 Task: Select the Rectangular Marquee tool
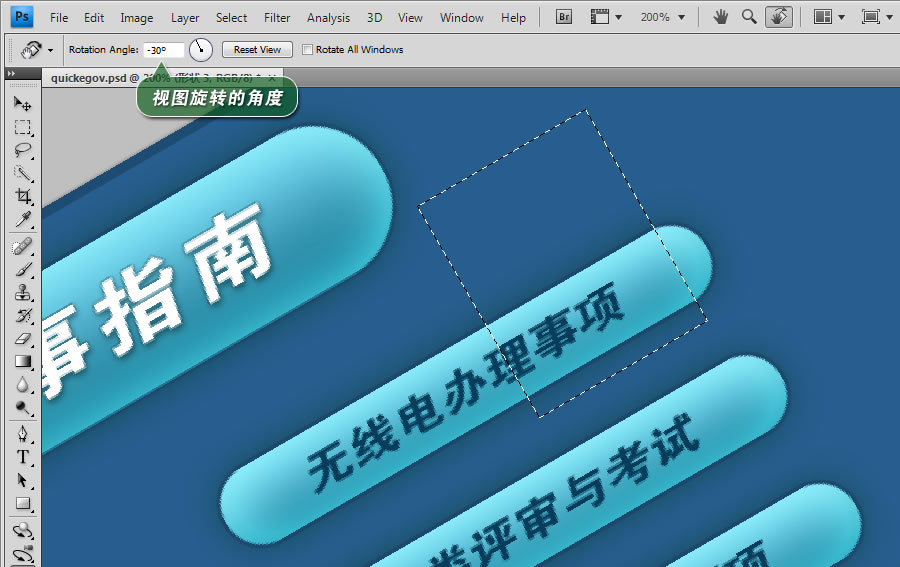click(23, 127)
